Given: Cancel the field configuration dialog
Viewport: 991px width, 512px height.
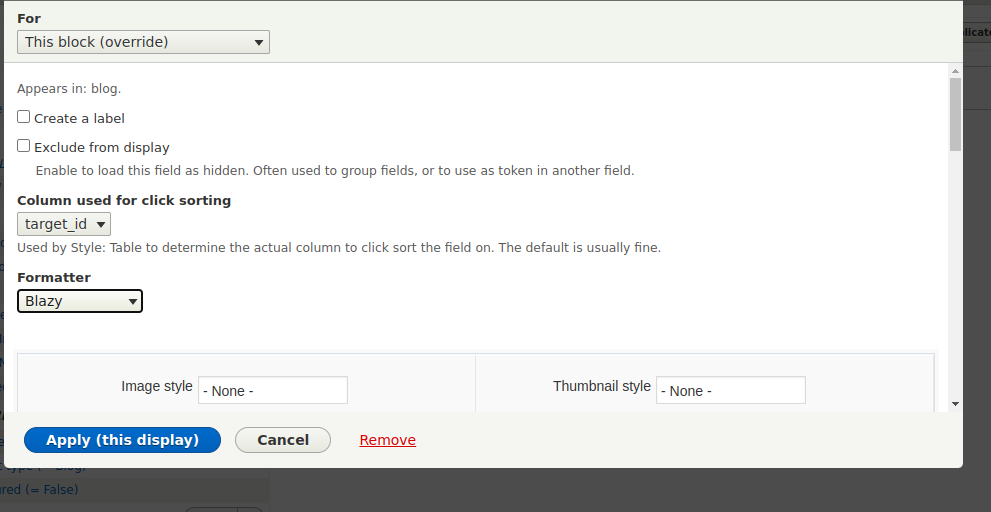Looking at the screenshot, I should click(283, 440).
